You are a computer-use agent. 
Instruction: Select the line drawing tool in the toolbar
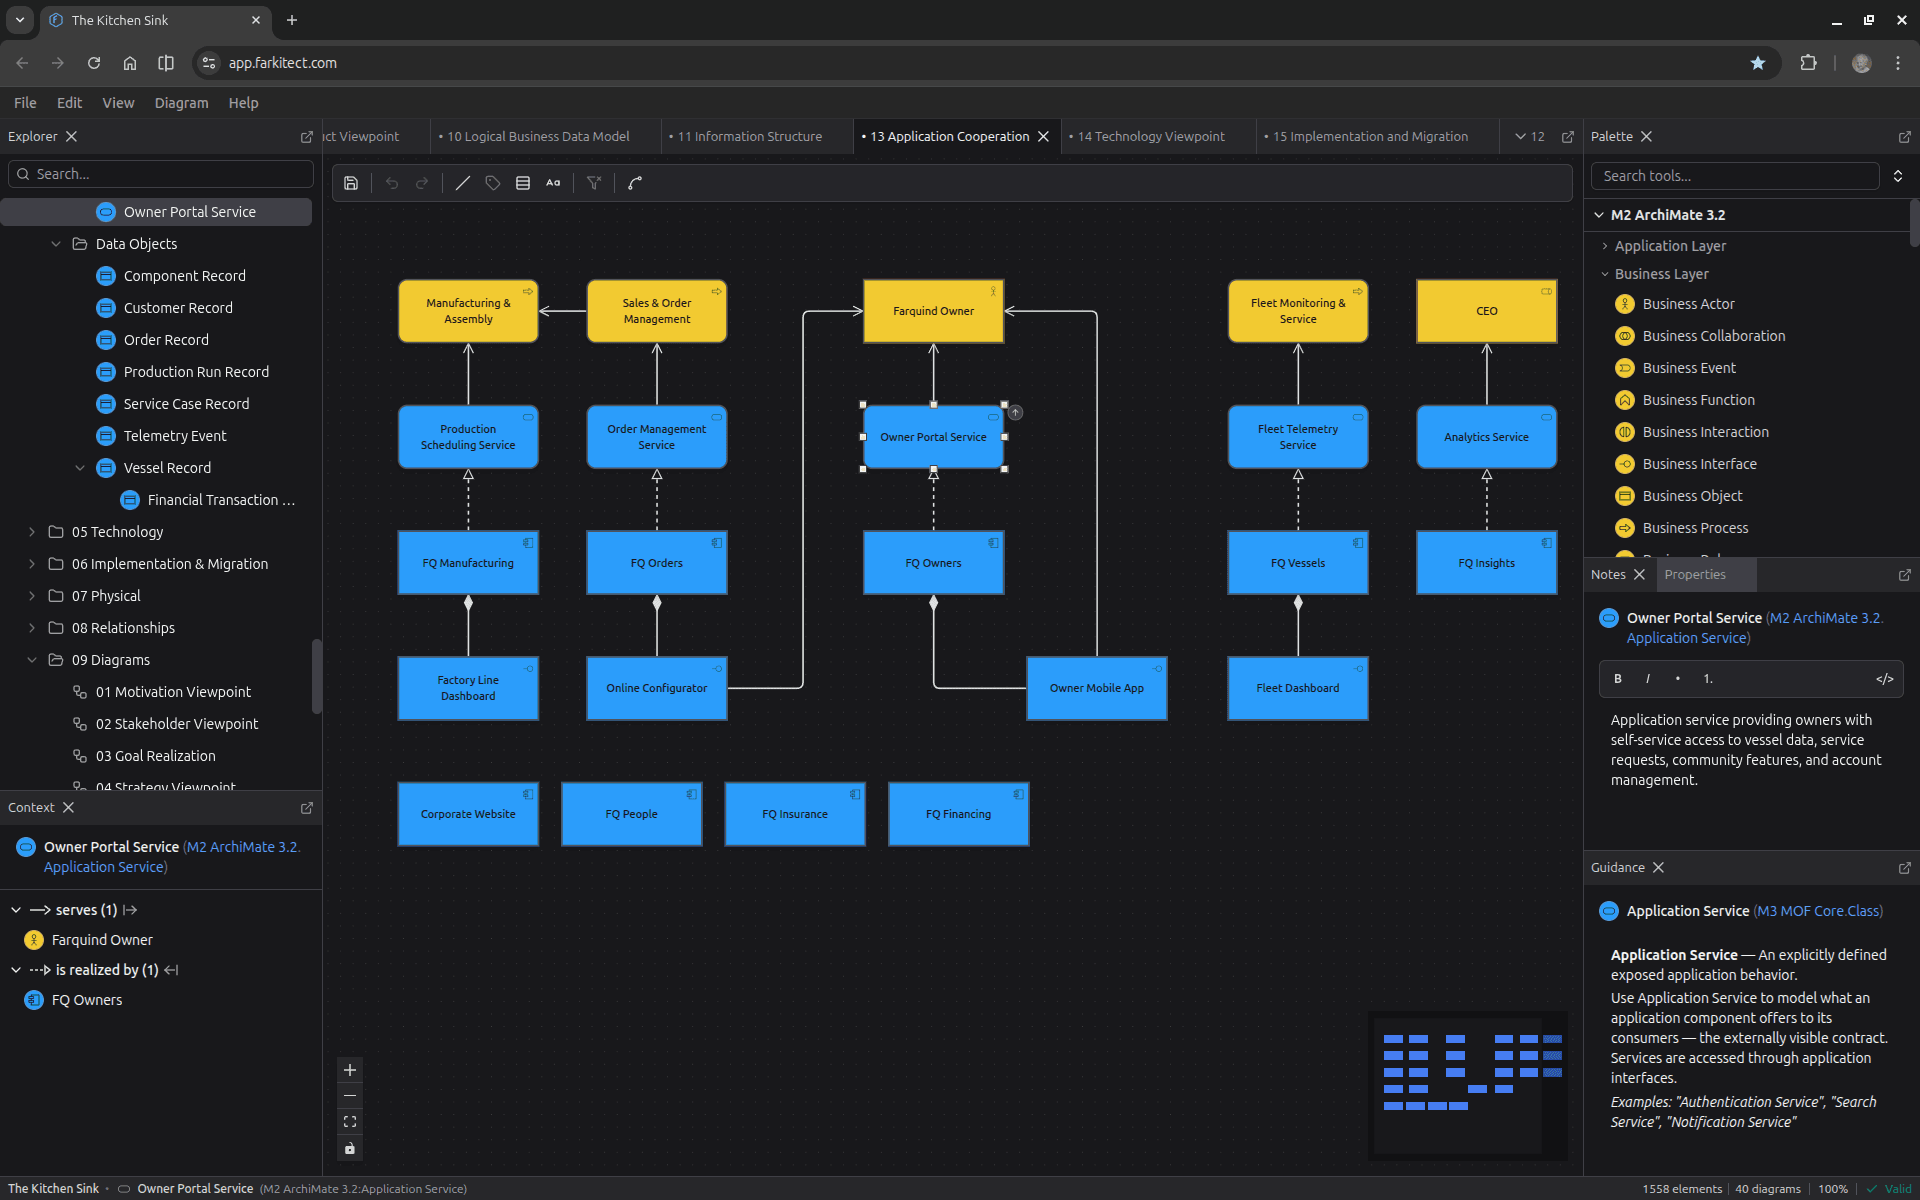[463, 183]
